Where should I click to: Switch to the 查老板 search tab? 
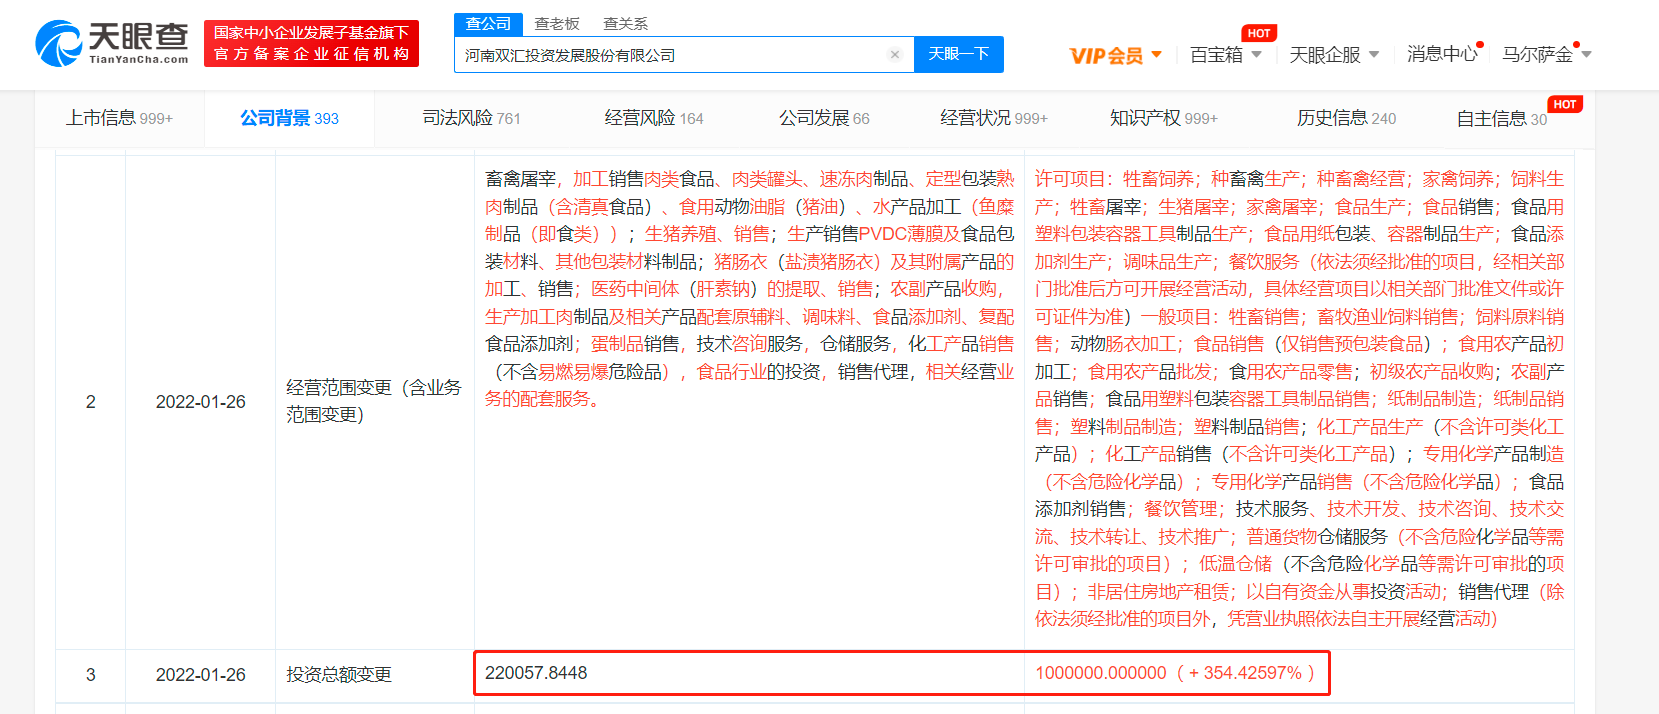click(557, 23)
